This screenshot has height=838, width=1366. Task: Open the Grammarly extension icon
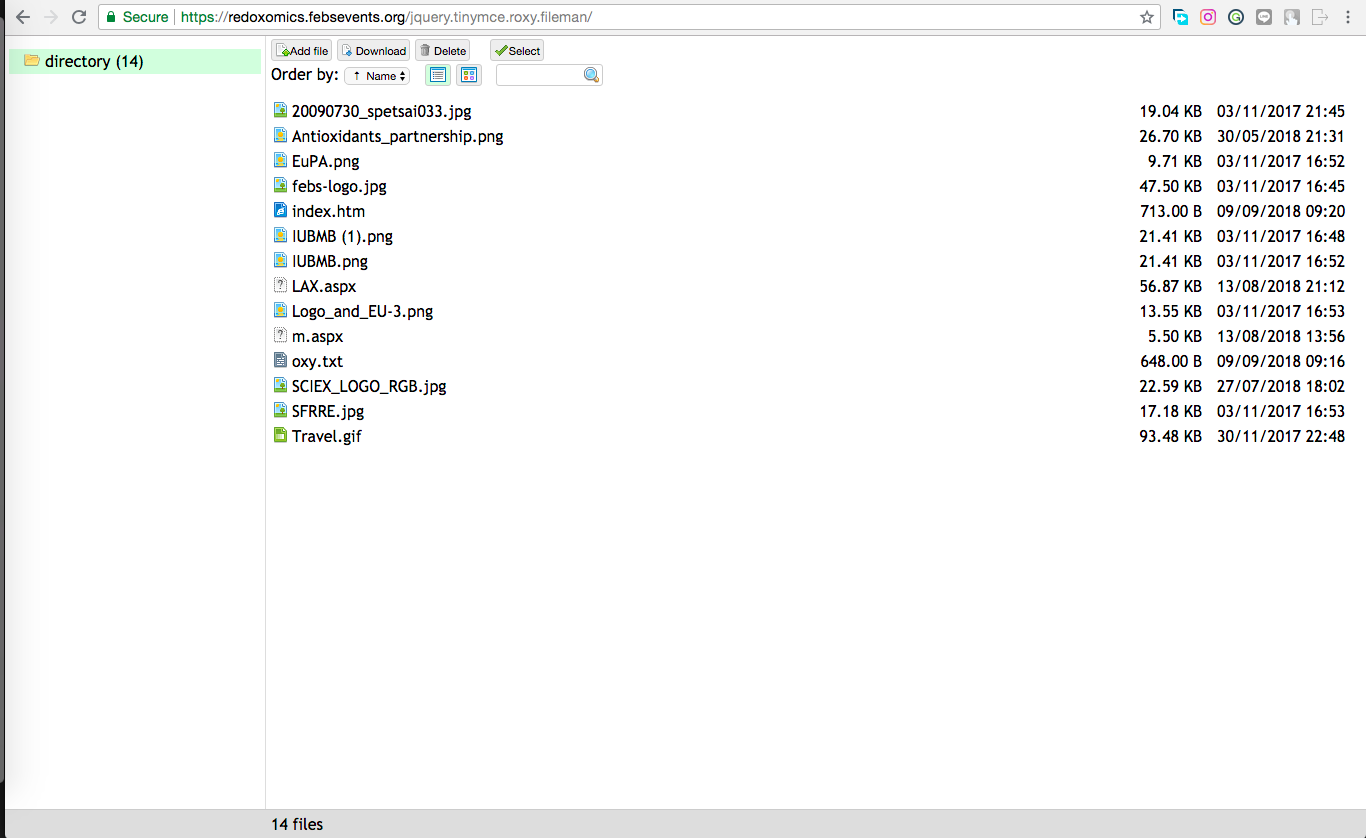pyautogui.click(x=1236, y=17)
